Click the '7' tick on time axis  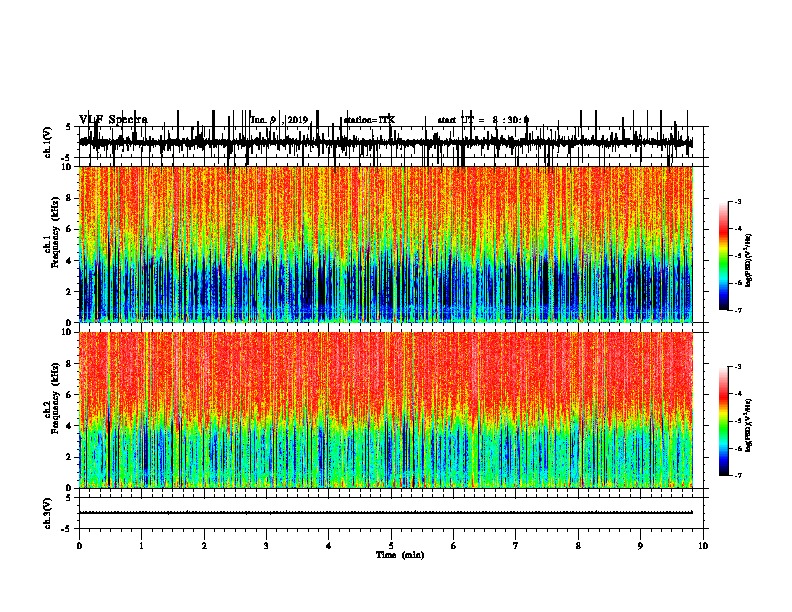tap(516, 546)
